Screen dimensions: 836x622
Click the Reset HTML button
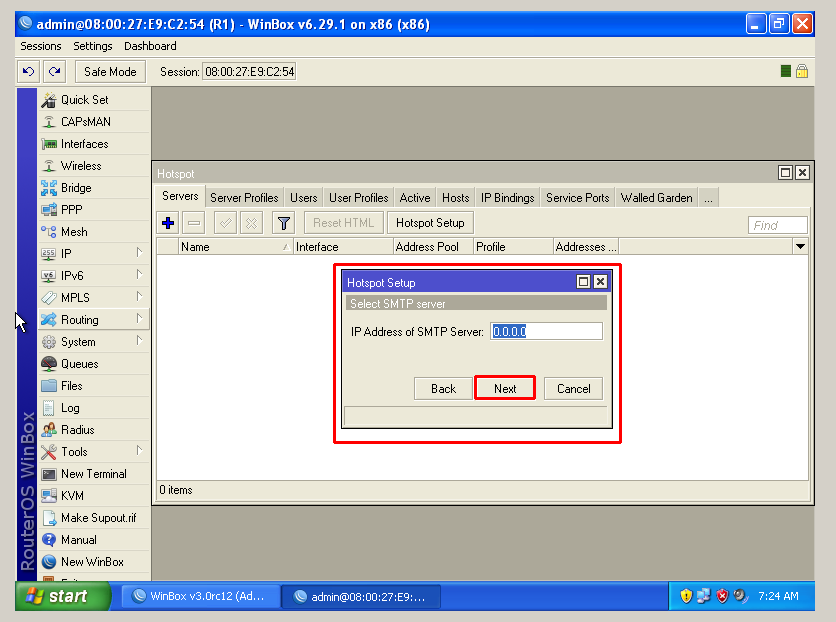point(344,223)
